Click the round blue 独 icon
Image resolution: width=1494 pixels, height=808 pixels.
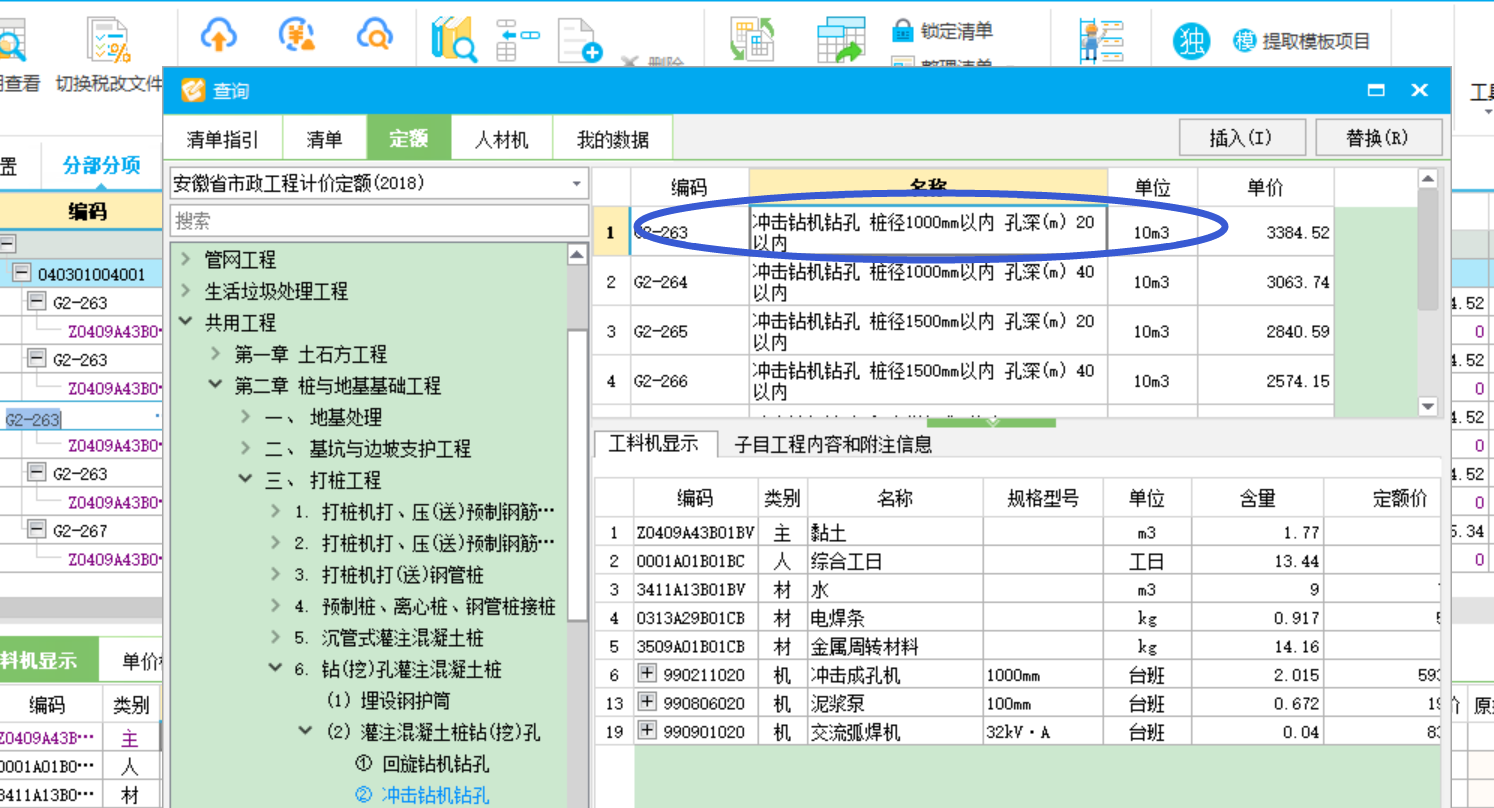(x=1191, y=41)
